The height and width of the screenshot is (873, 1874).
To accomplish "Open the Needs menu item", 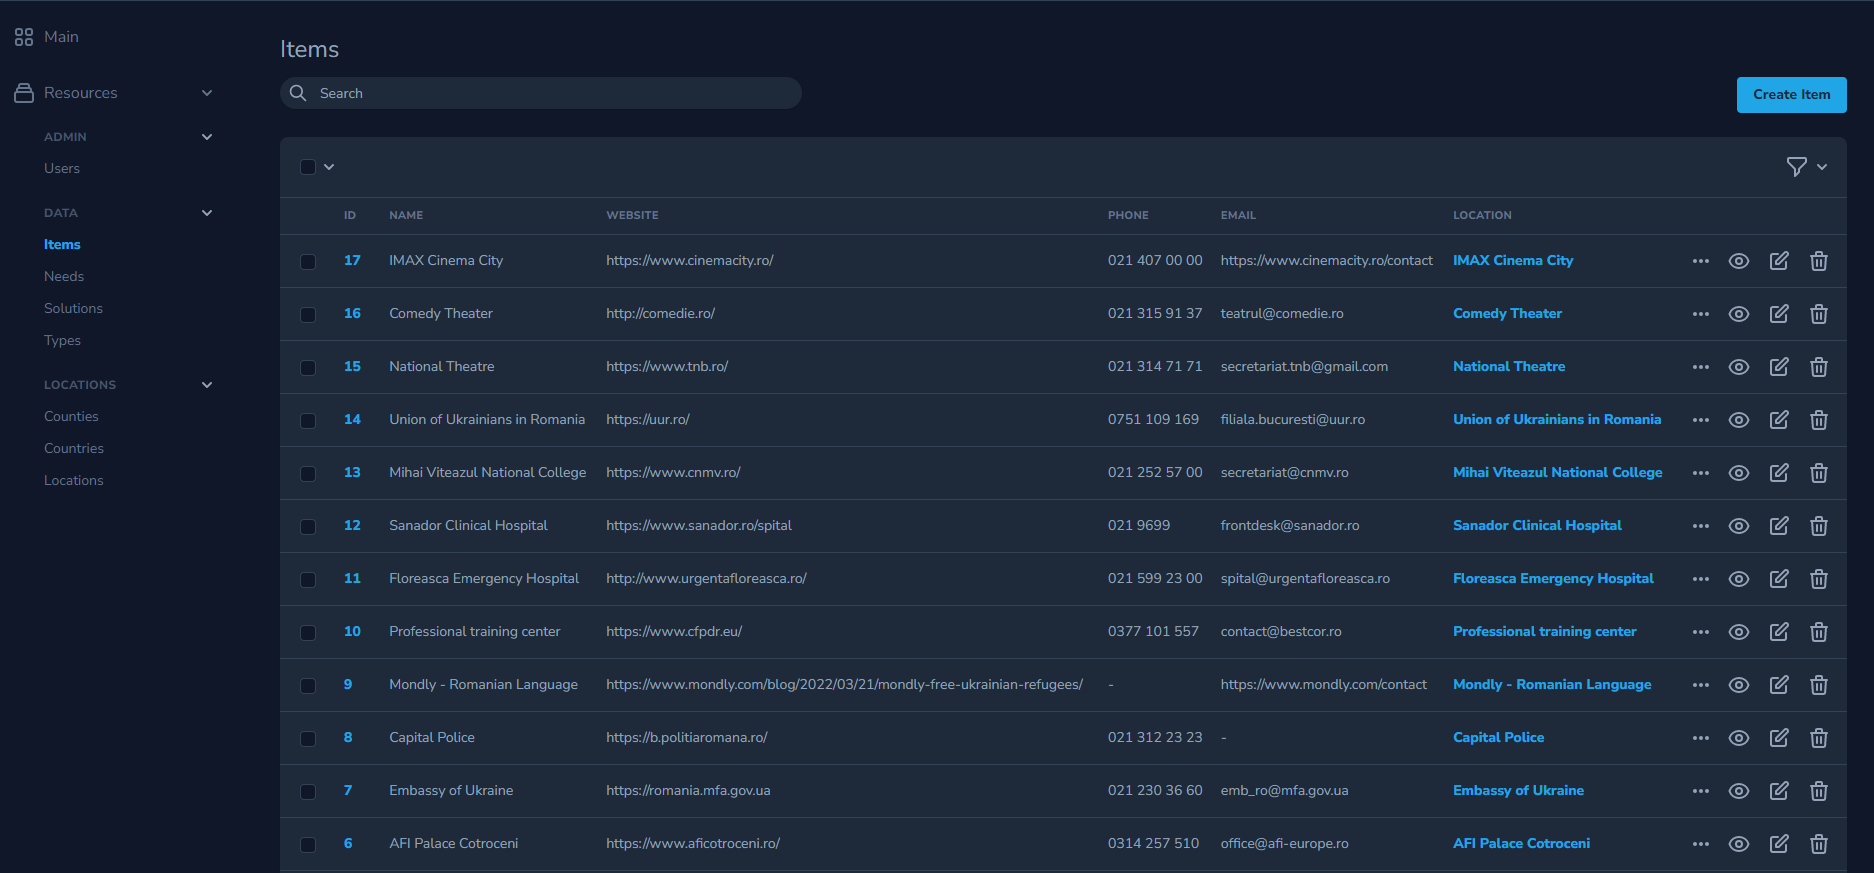I will point(64,276).
